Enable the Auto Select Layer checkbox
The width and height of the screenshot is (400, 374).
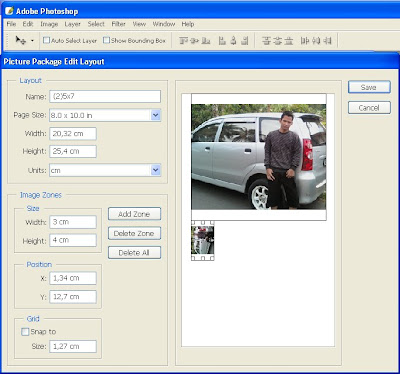(x=46, y=40)
